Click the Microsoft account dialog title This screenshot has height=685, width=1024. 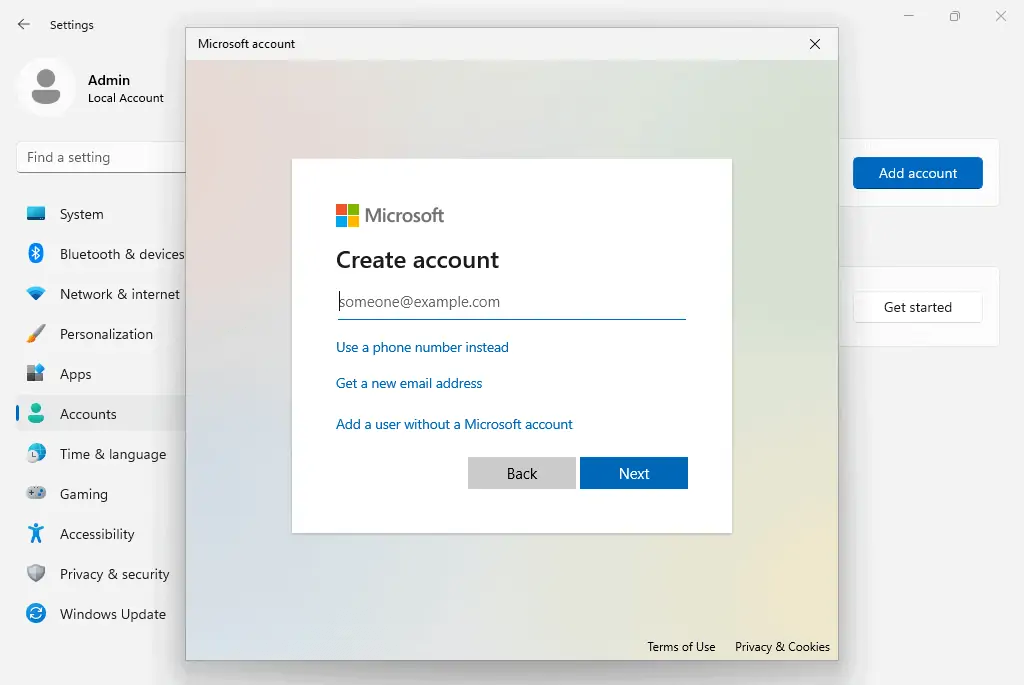pyautogui.click(x=246, y=44)
